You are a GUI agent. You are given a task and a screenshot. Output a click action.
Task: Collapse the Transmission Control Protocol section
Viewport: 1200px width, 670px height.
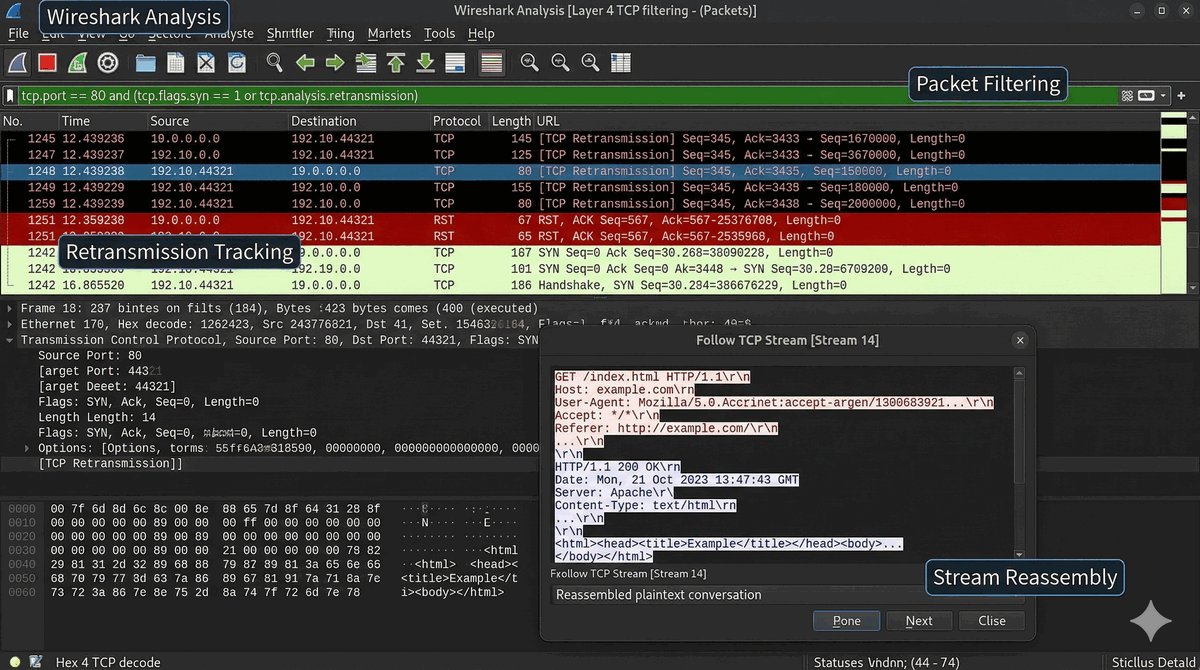point(10,340)
